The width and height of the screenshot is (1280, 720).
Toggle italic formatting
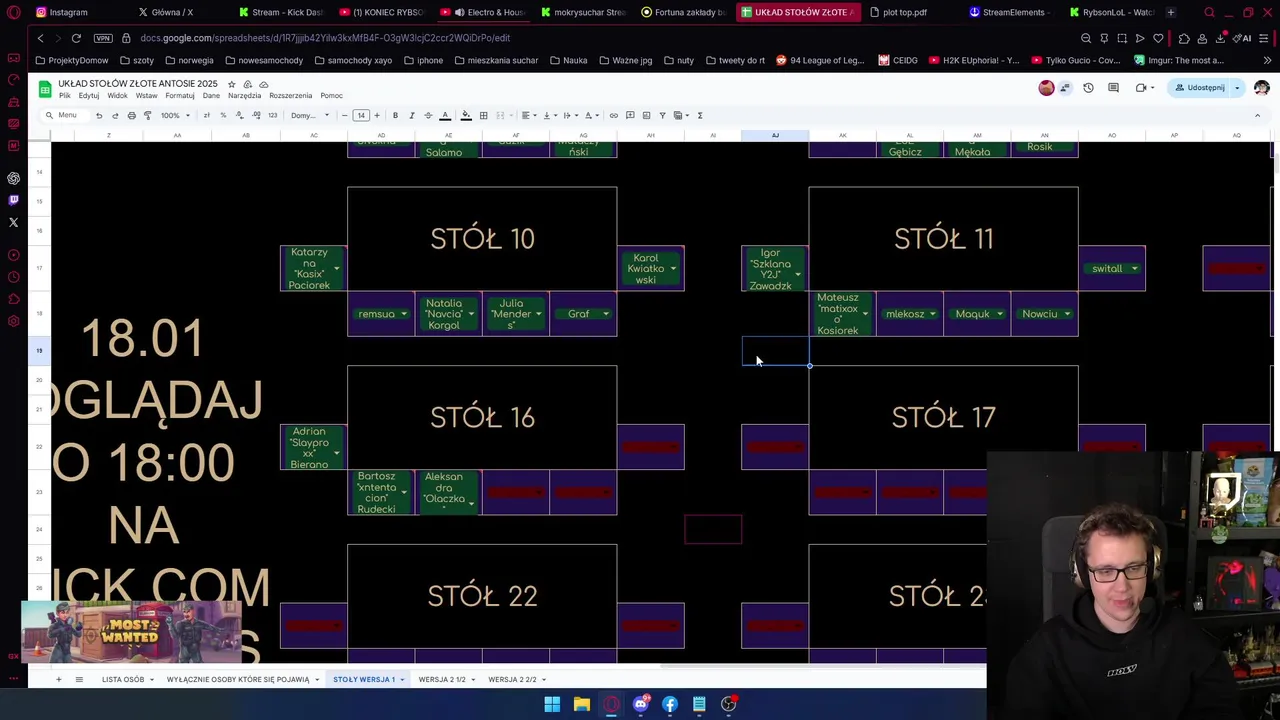411,115
